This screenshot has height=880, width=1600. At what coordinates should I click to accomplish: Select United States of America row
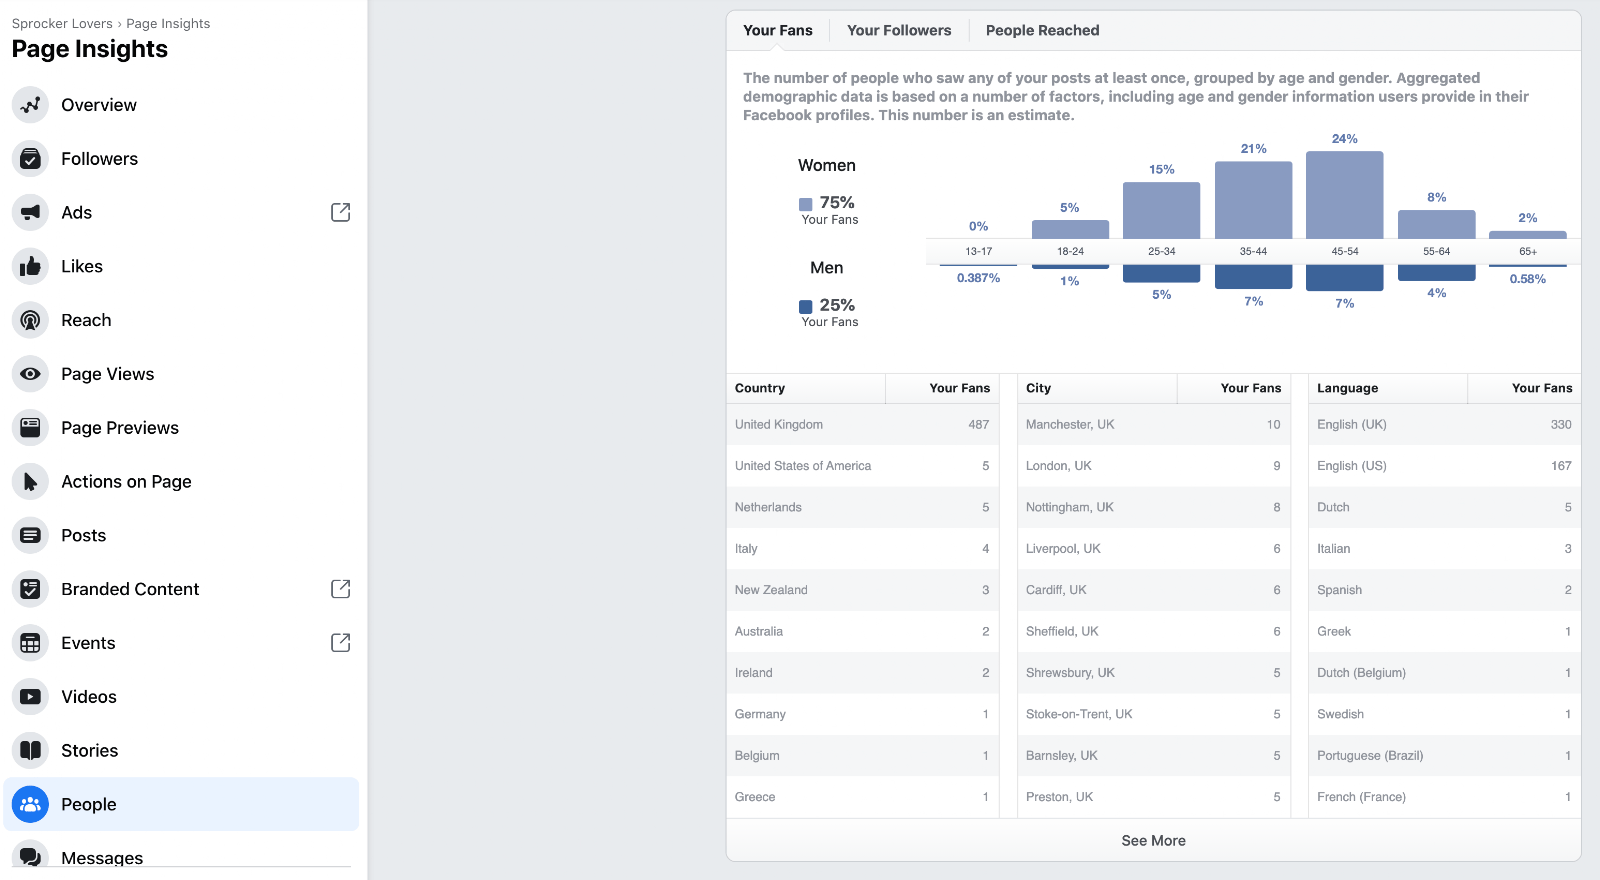click(862, 466)
